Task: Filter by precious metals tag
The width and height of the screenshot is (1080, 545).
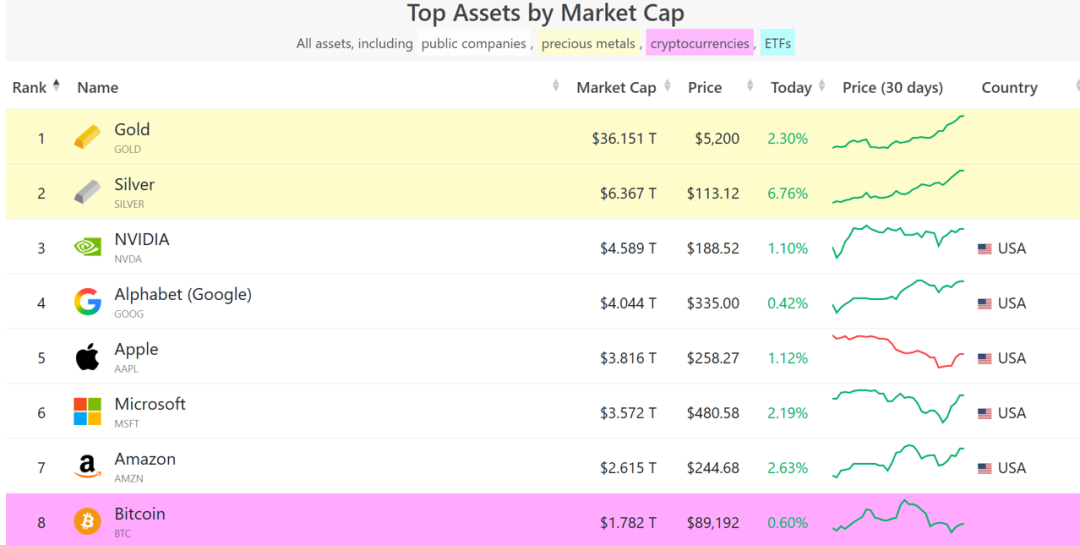Action: [x=588, y=43]
